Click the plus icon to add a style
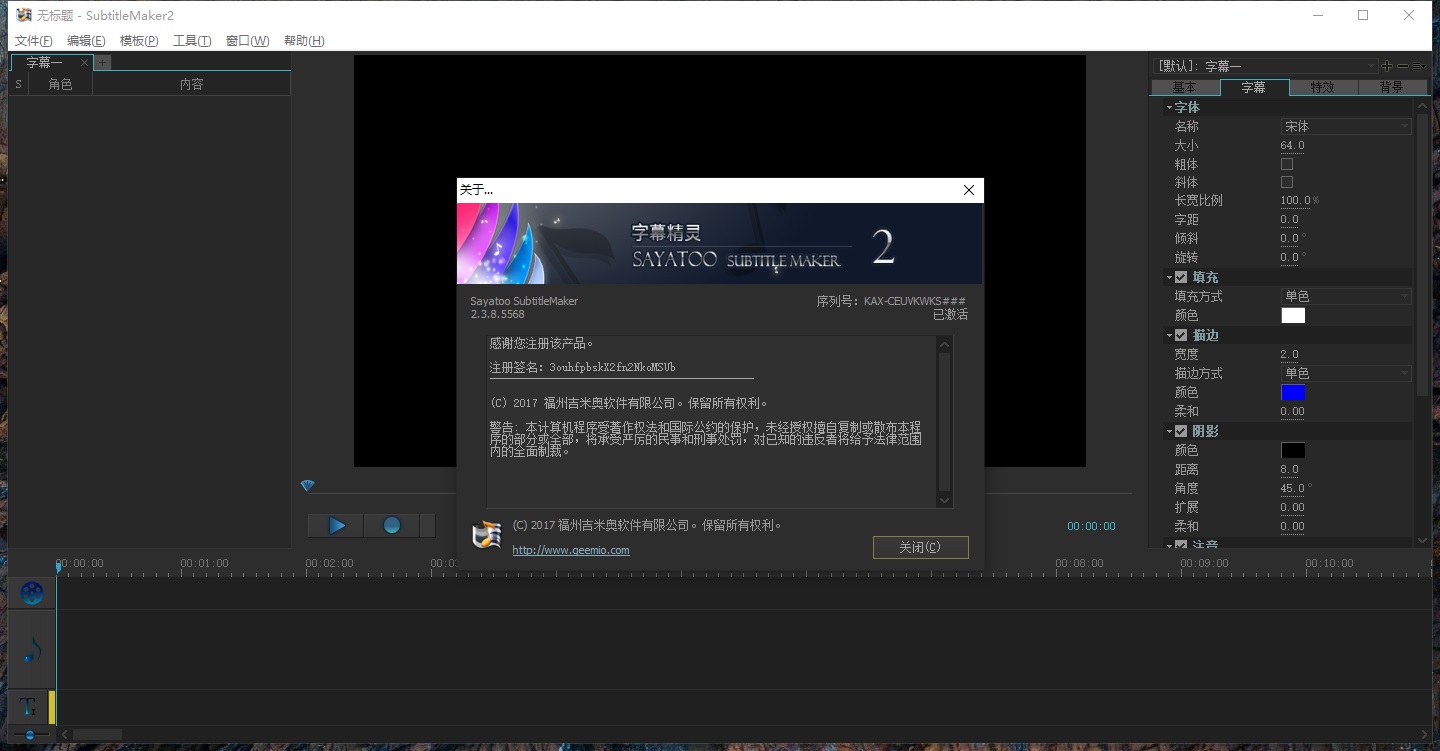The image size is (1440, 751). click(1387, 66)
